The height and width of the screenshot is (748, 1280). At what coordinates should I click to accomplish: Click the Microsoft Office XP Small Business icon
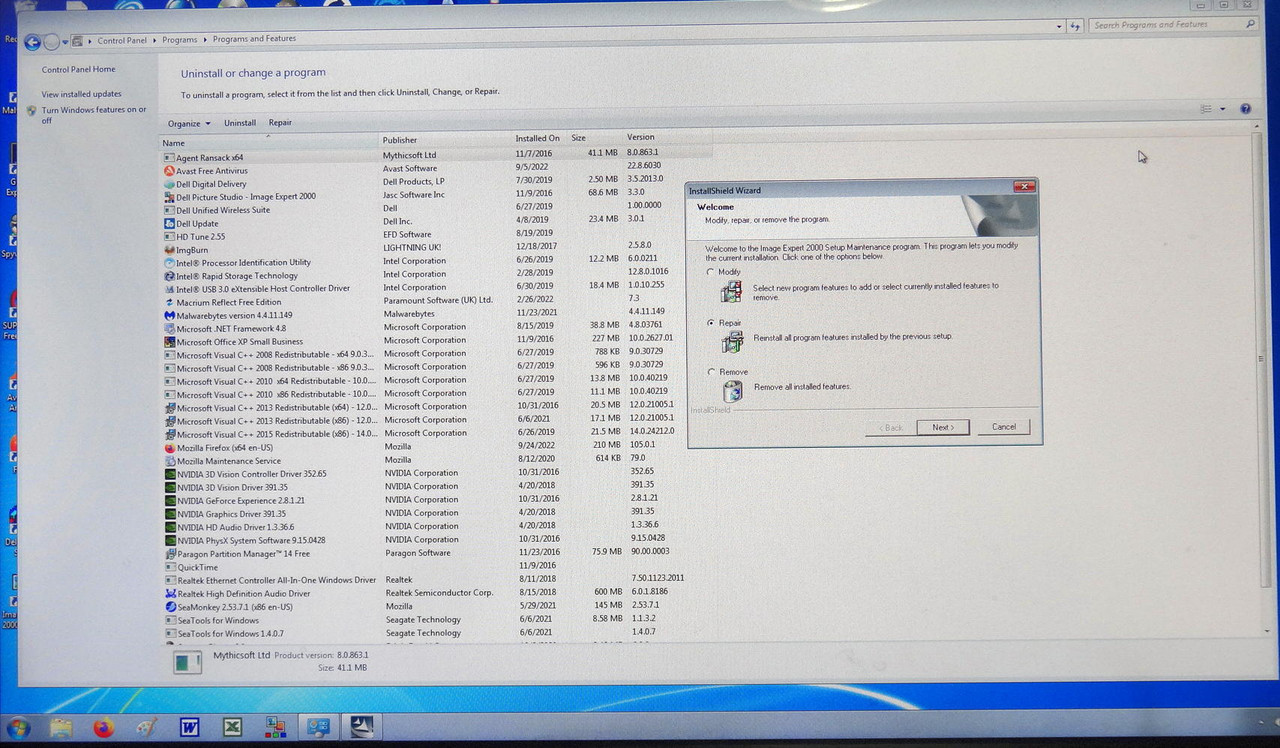click(169, 342)
